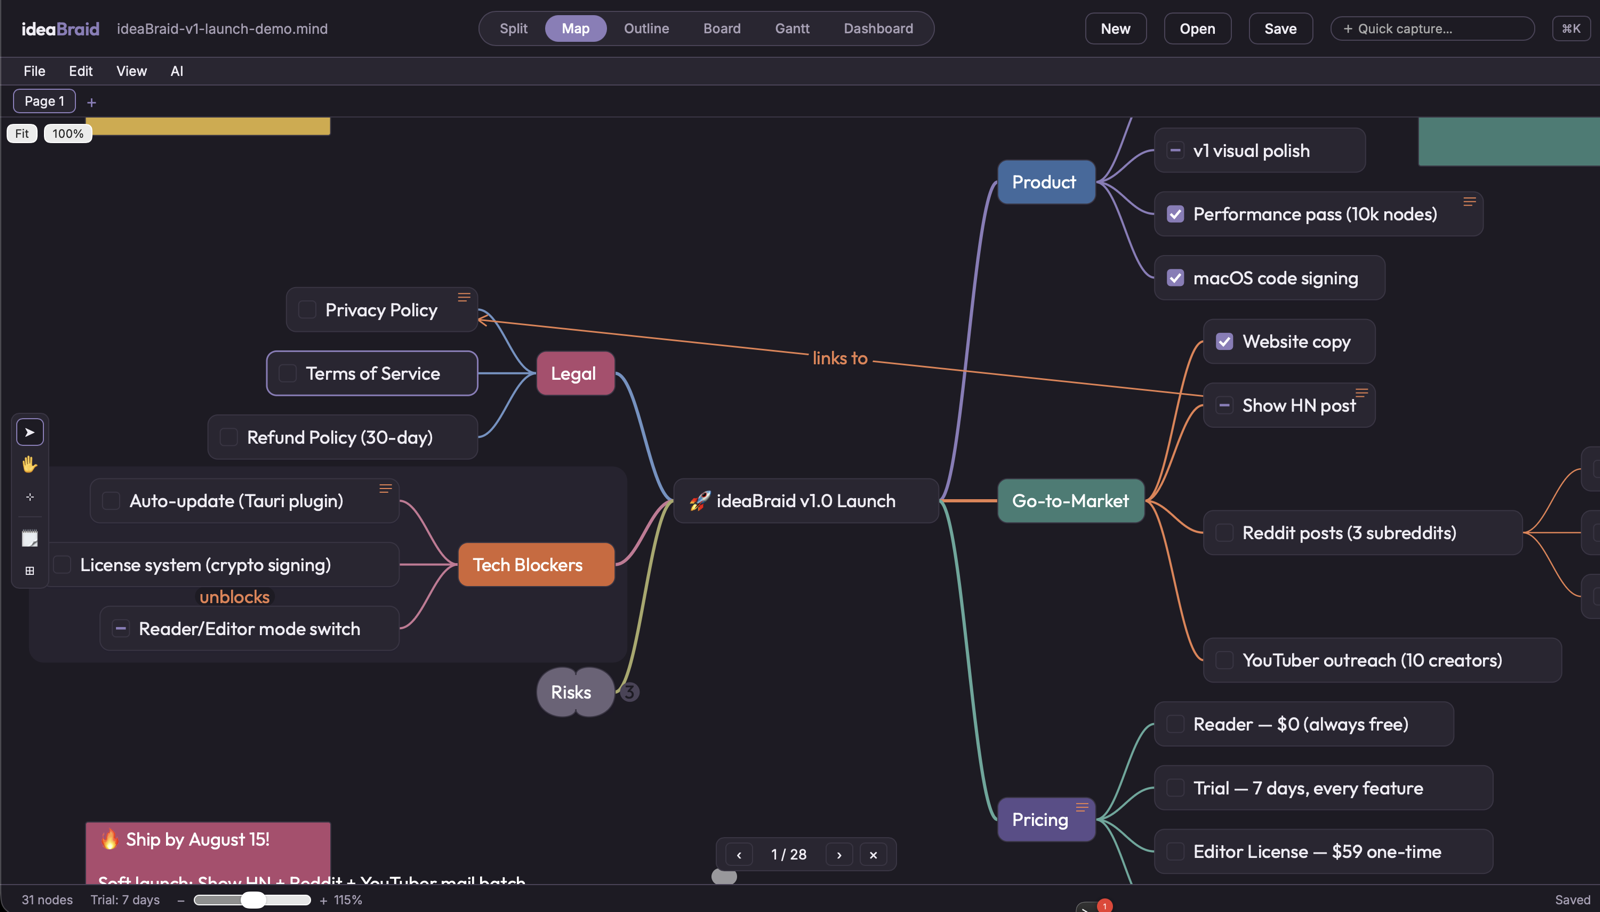
Task: Select the Page 1 tab
Action: (x=44, y=101)
